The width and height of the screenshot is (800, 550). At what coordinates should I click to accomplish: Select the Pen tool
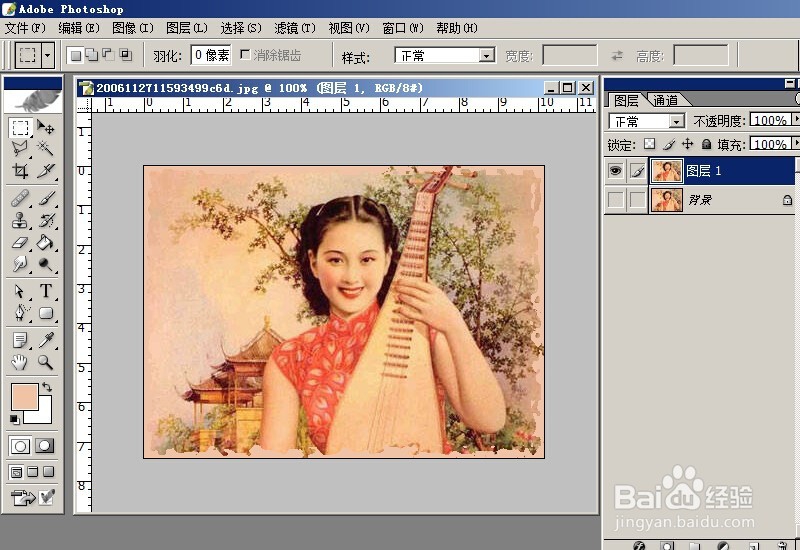point(20,313)
